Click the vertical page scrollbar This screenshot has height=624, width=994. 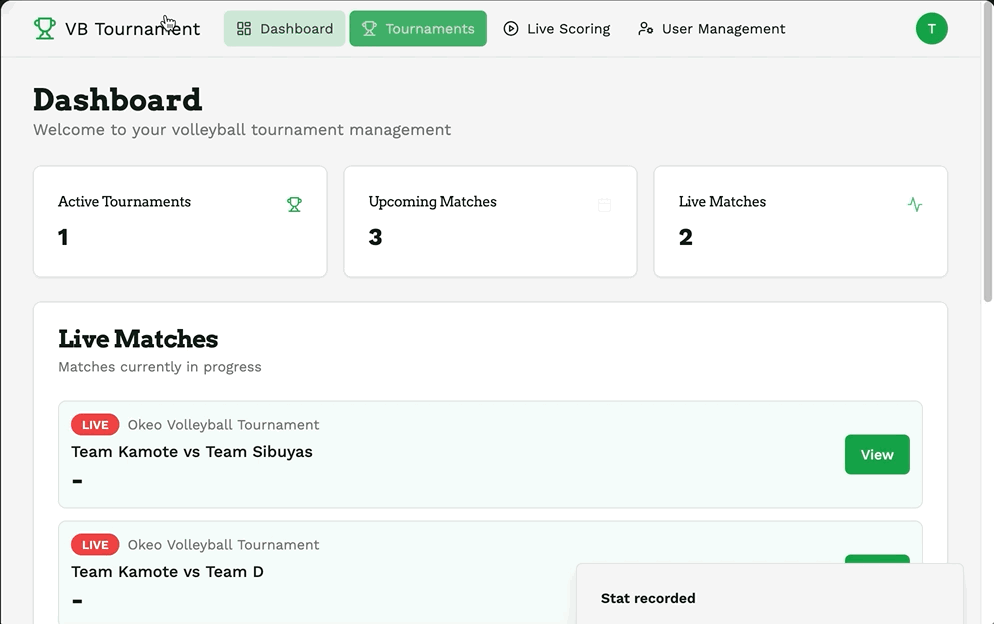988,180
